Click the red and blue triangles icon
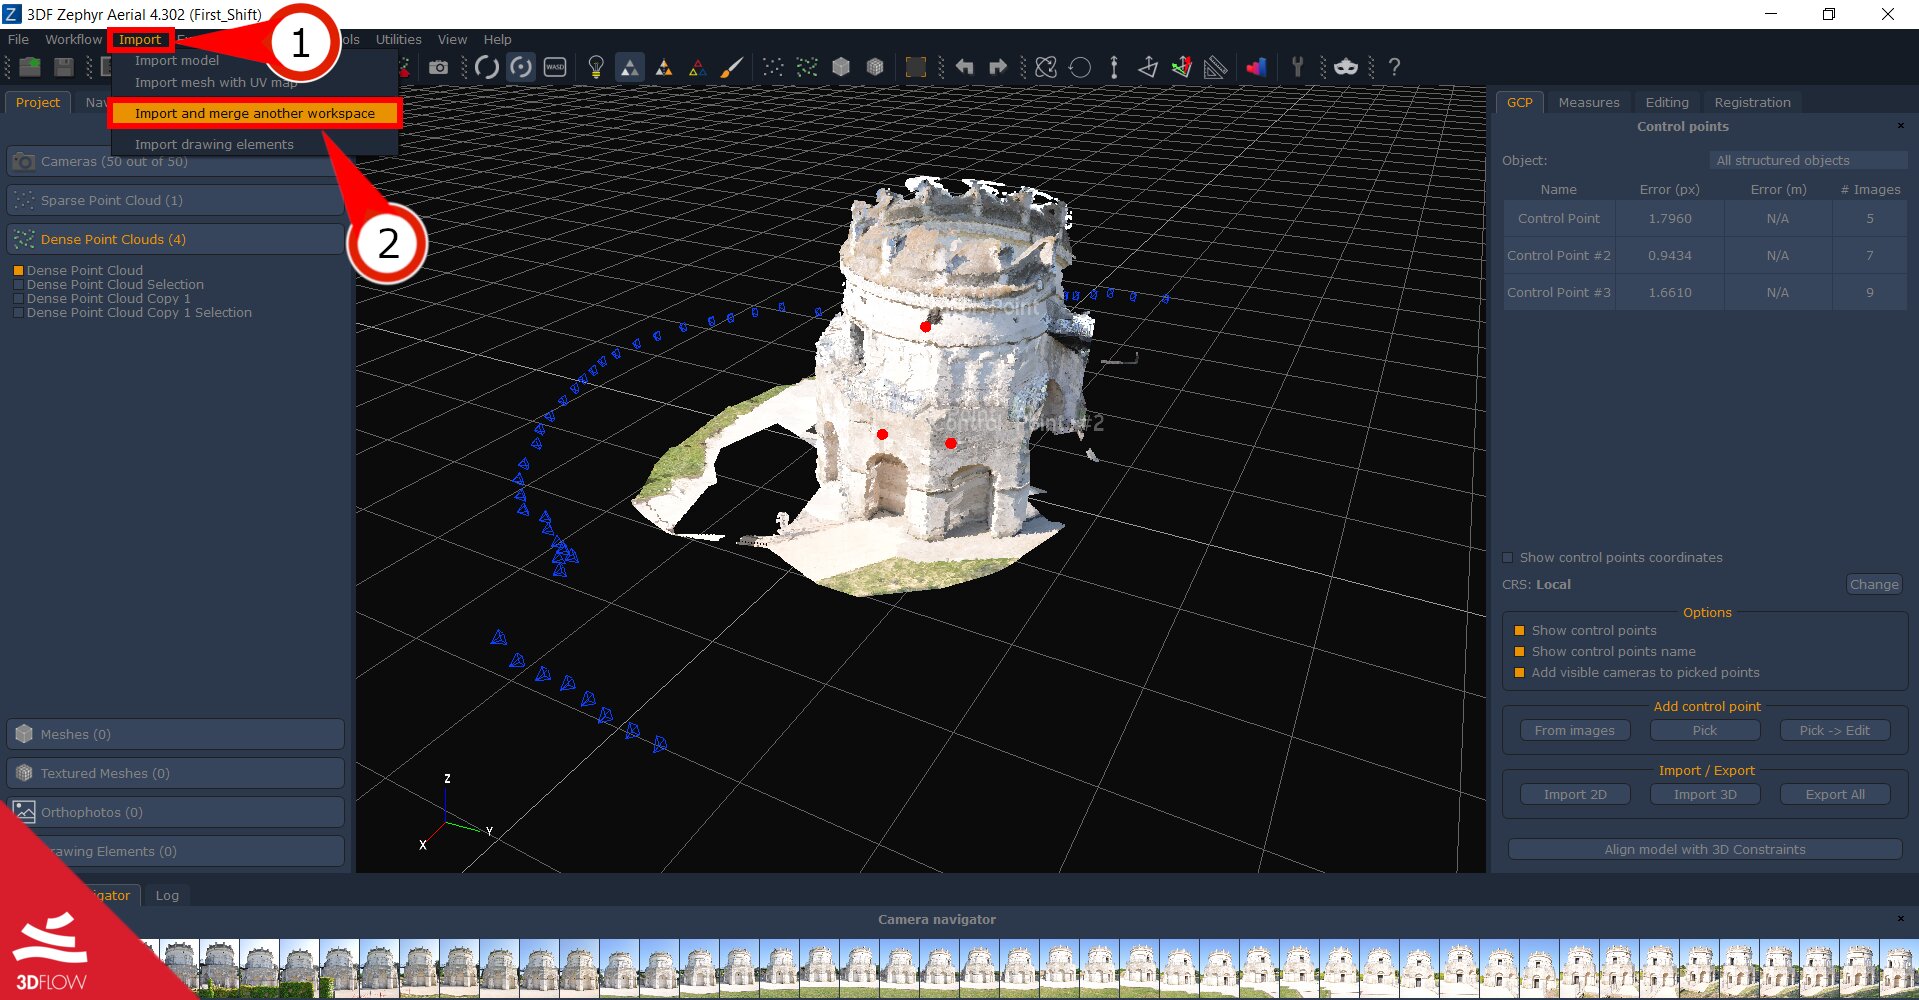 (698, 67)
